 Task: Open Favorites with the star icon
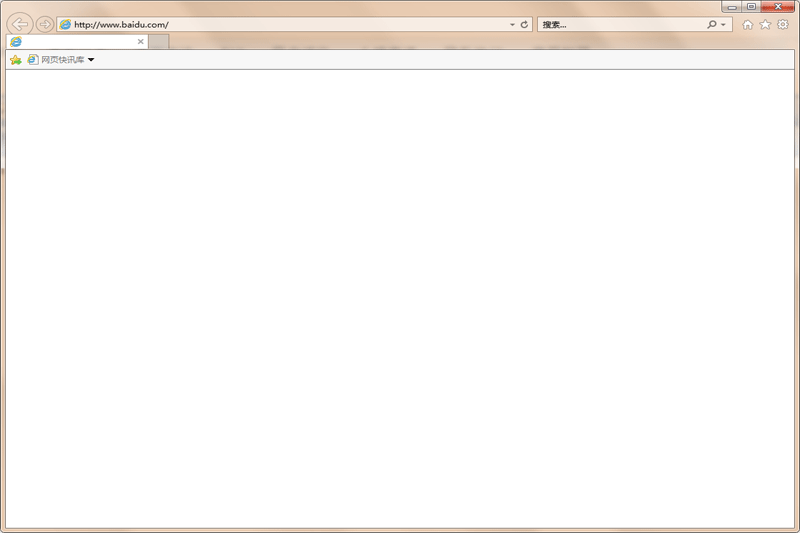(765, 24)
